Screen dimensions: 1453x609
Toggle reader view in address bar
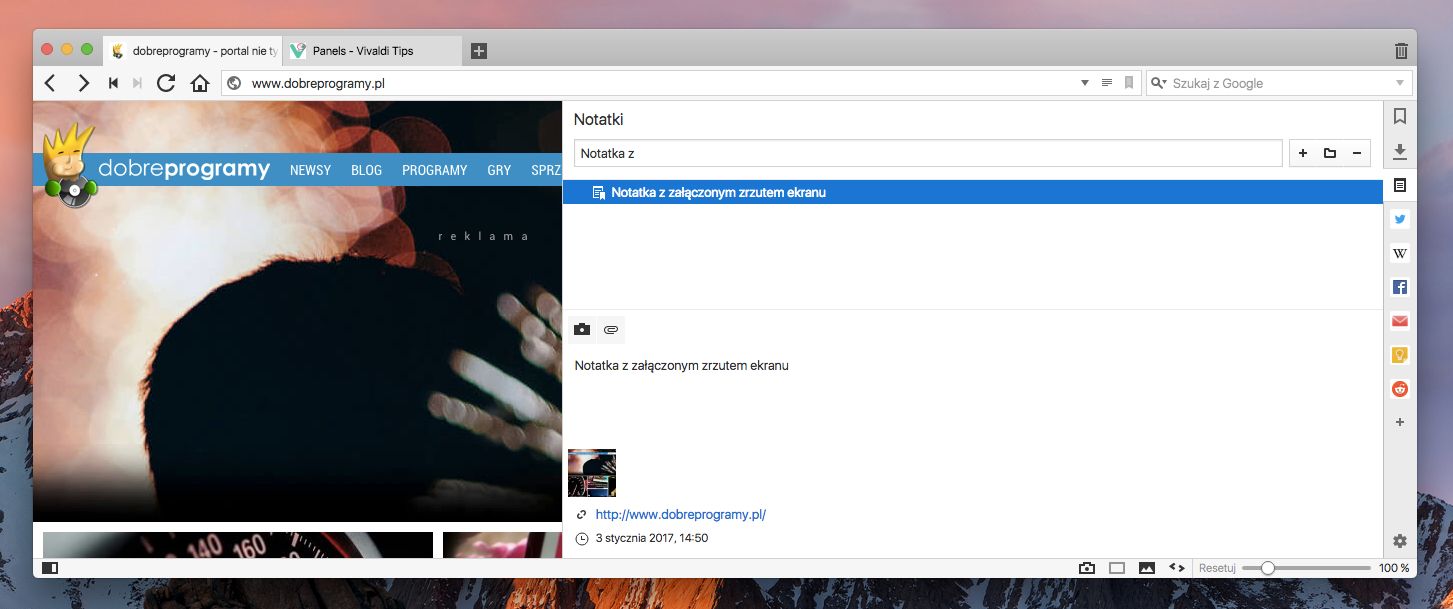pos(1107,83)
